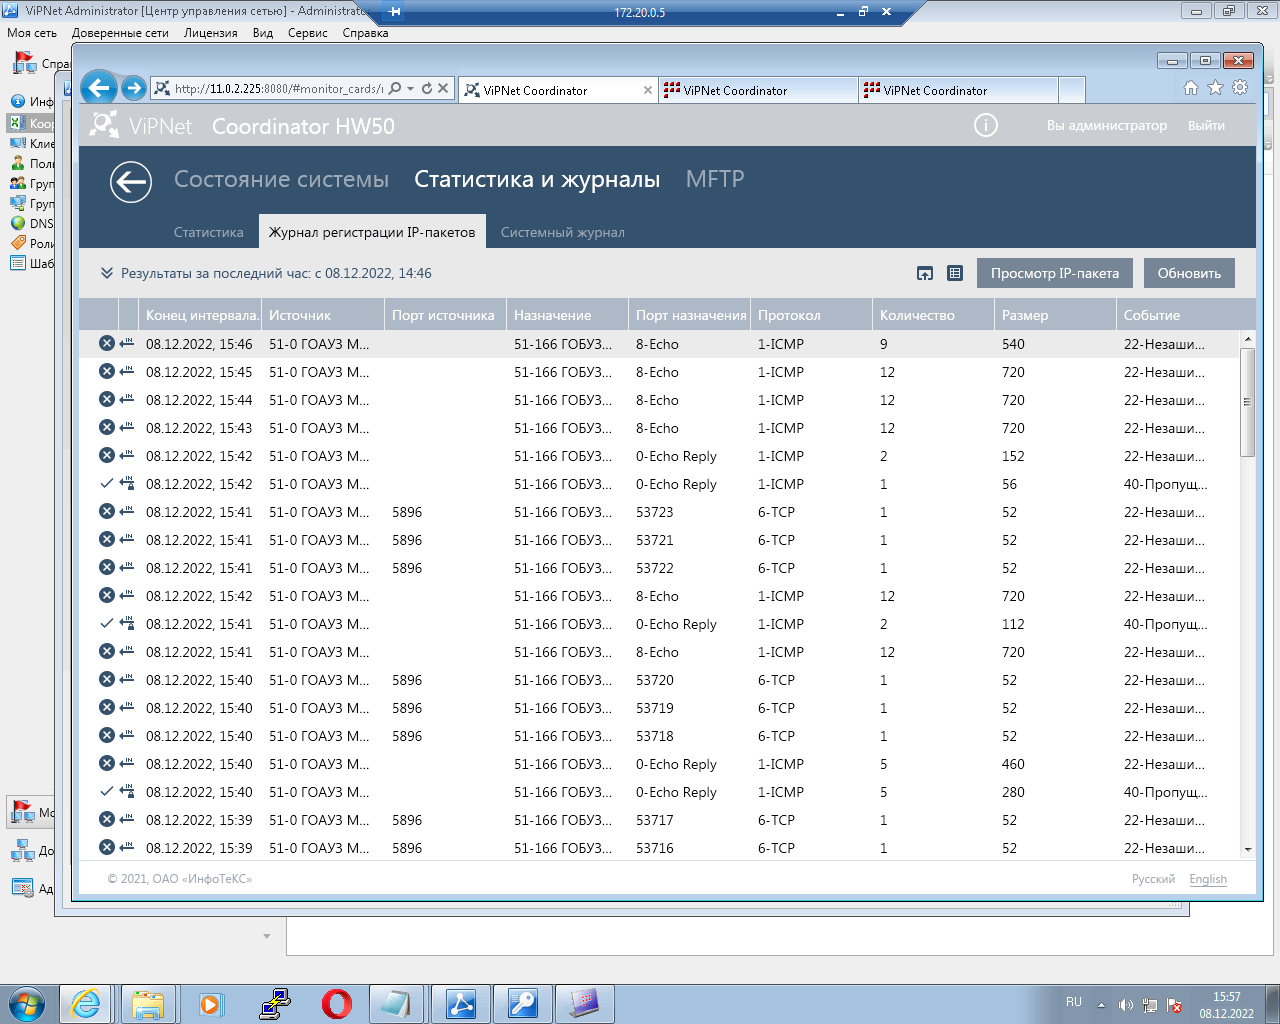Click the browser Back navigation button
The image size is (1280, 1024).
coord(99,88)
